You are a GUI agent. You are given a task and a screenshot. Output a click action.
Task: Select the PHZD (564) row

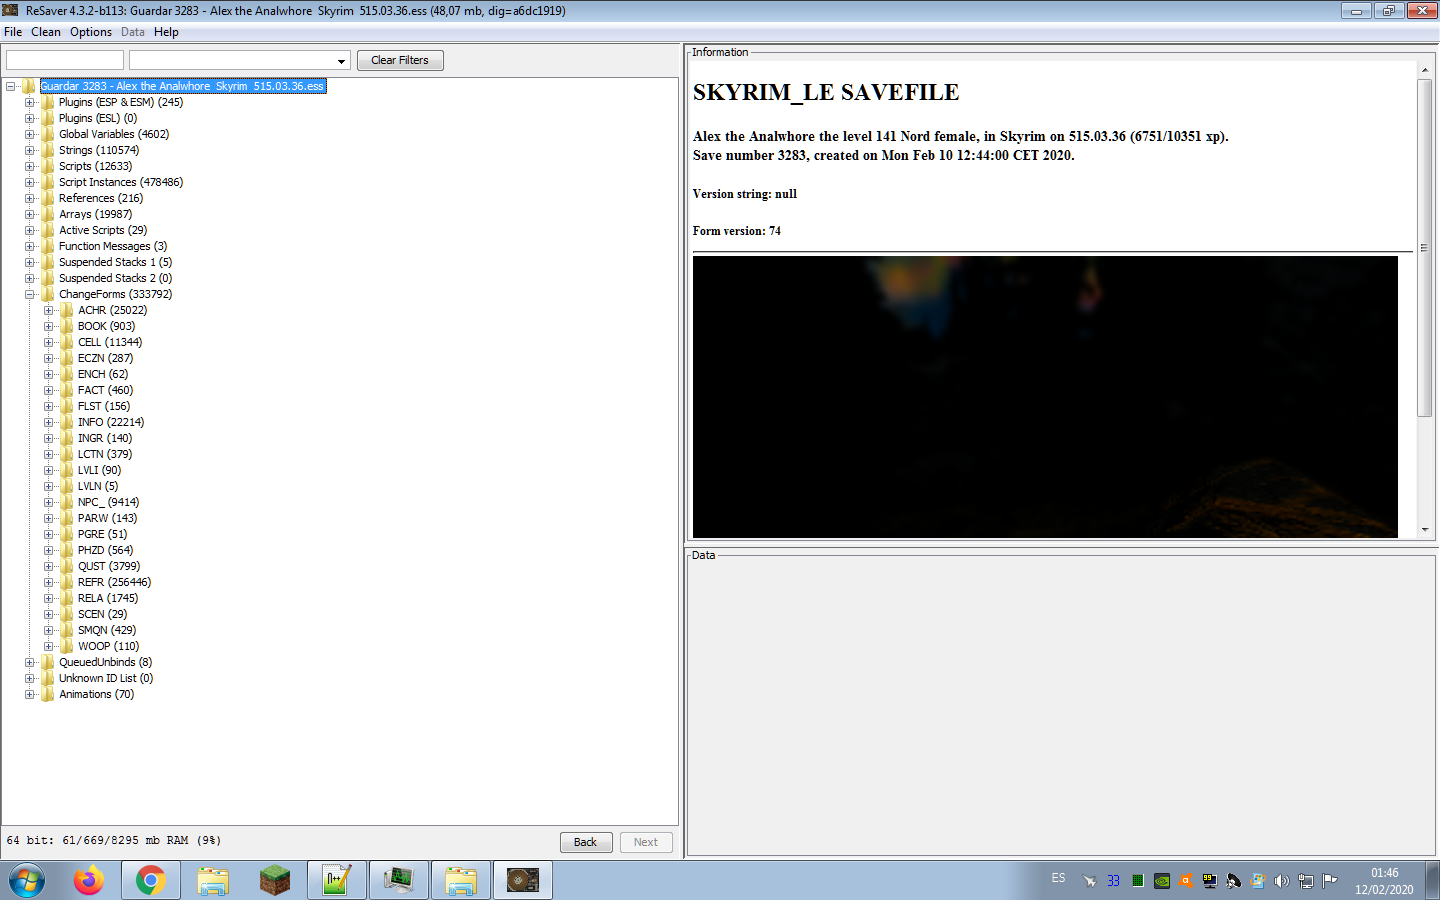[105, 550]
